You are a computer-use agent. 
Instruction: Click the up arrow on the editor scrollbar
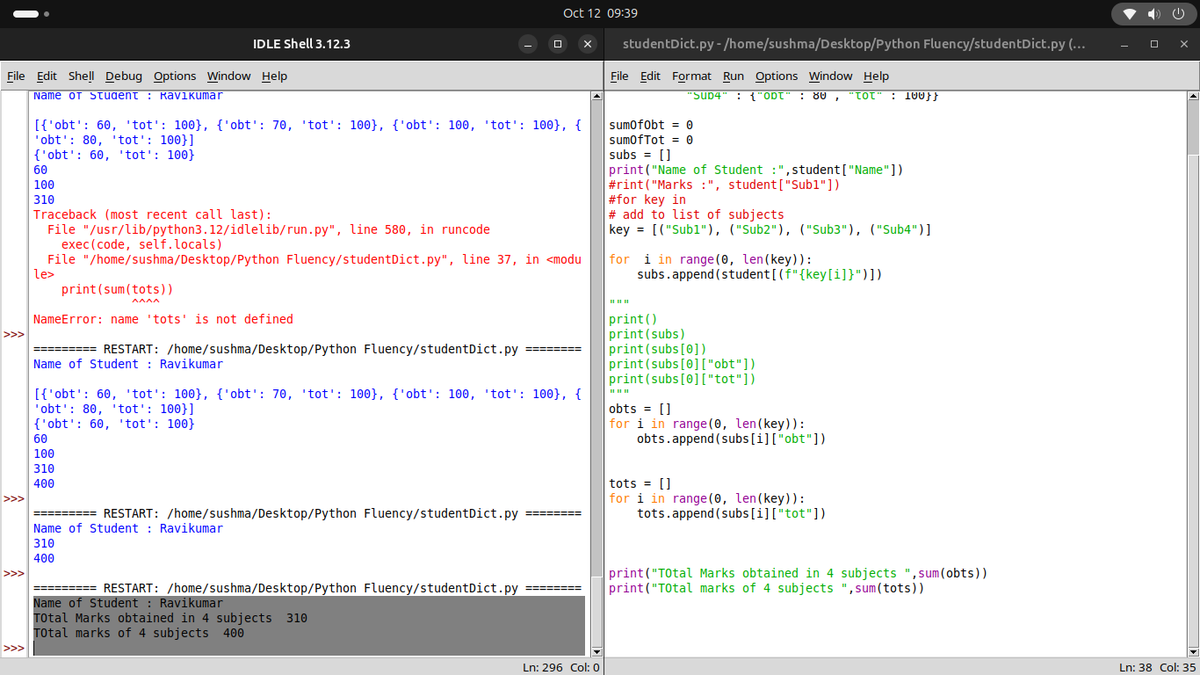pos(1192,95)
